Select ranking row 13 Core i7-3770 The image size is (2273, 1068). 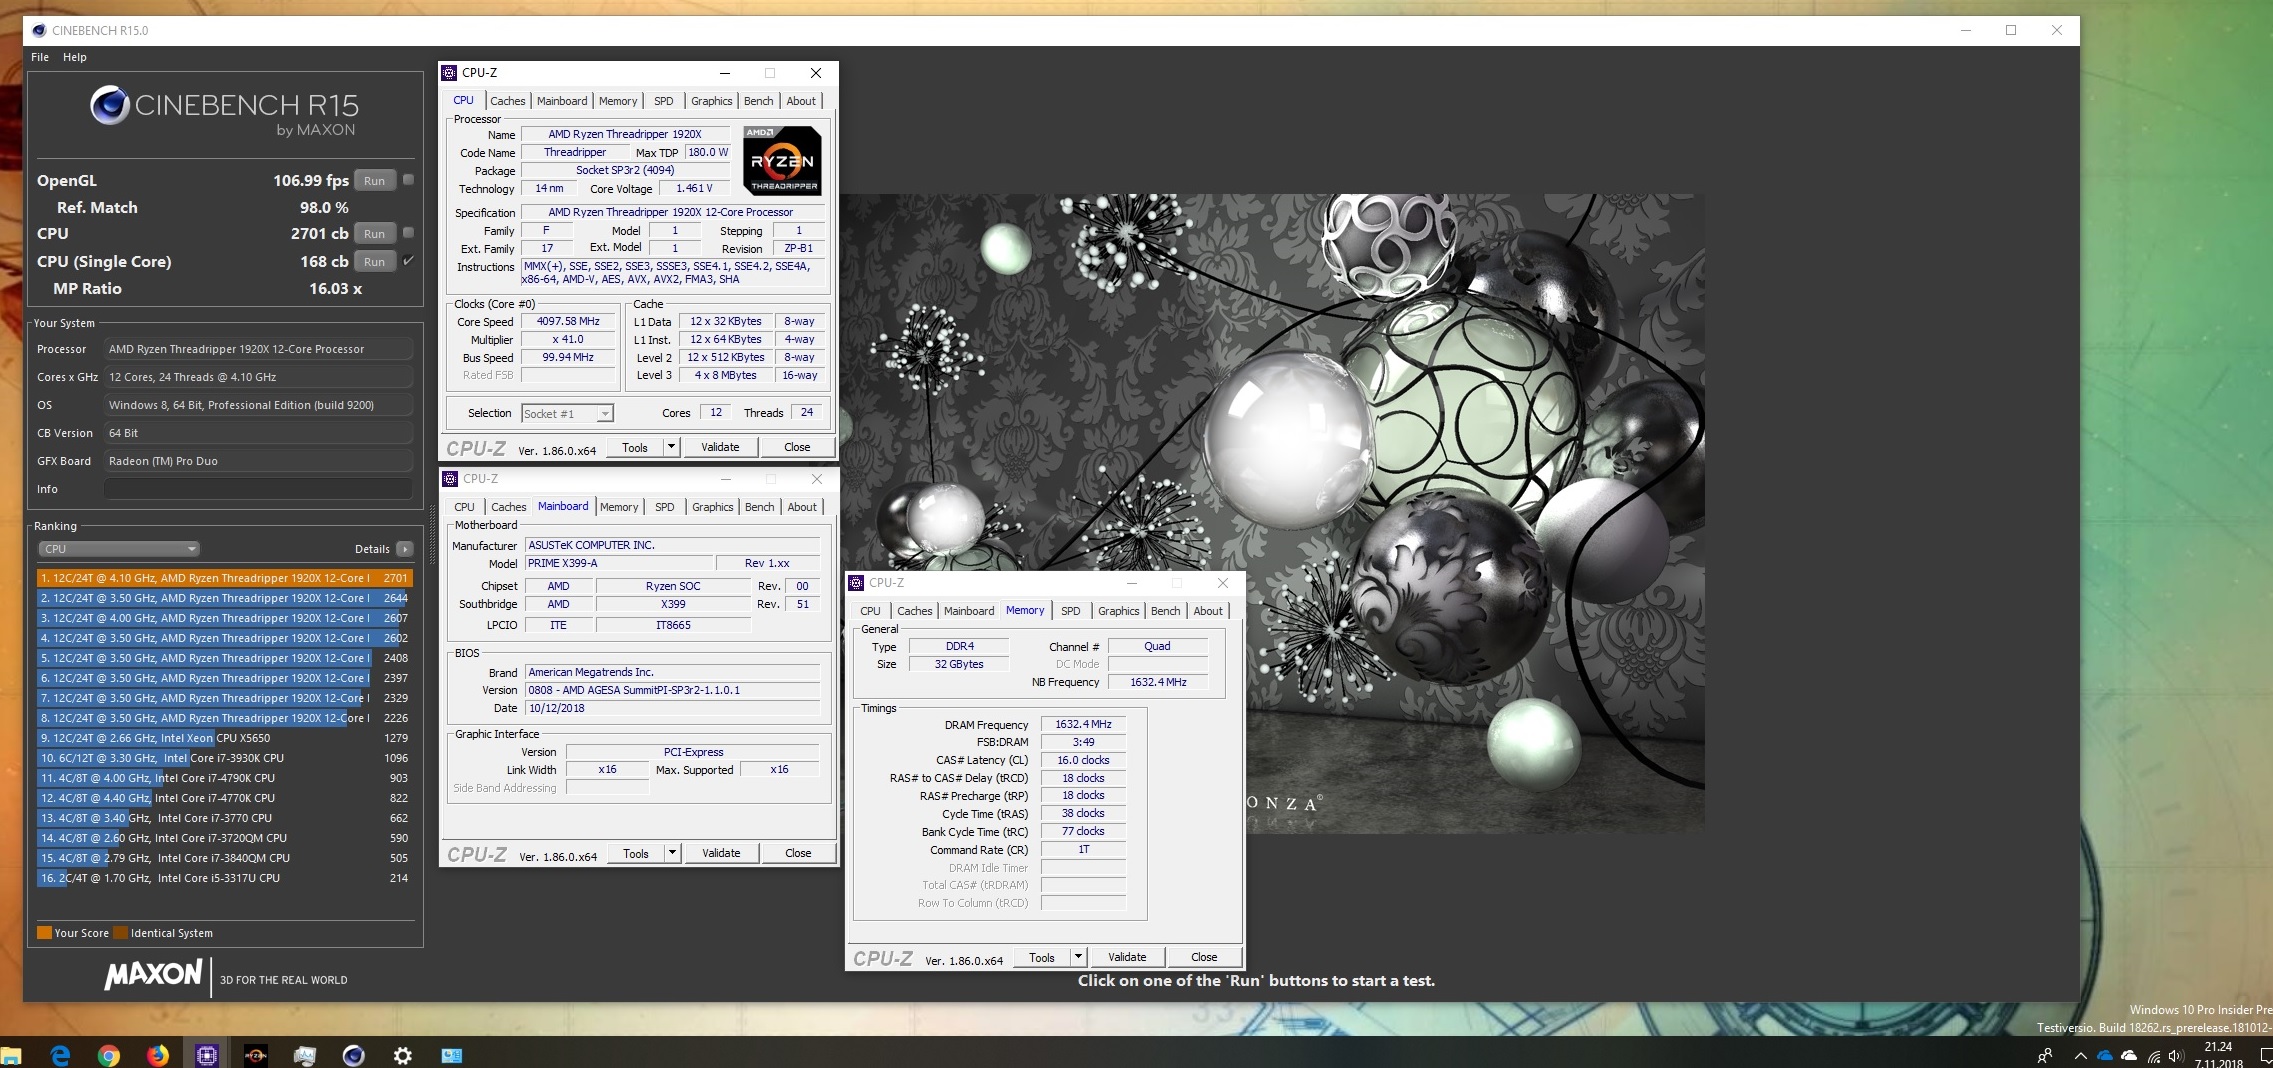[x=225, y=818]
